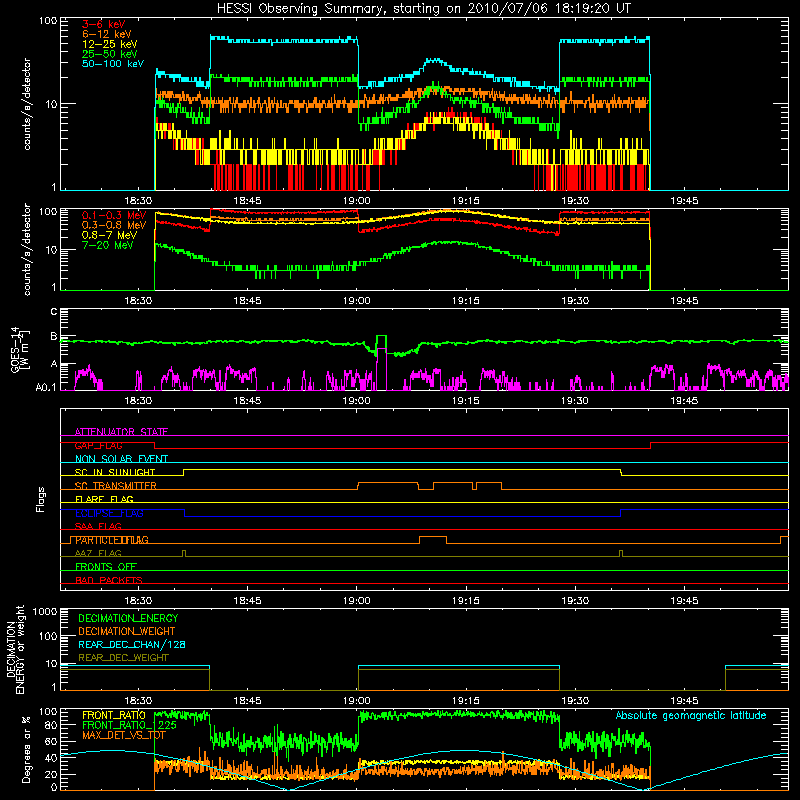The image size is (800, 800).
Task: Click the top panel counts/s/detector axis label
Action: click(27, 104)
